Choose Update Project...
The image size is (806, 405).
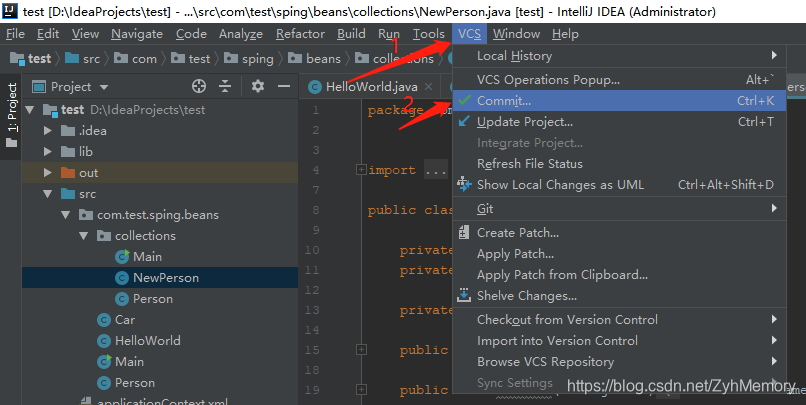pyautogui.click(x=619, y=122)
